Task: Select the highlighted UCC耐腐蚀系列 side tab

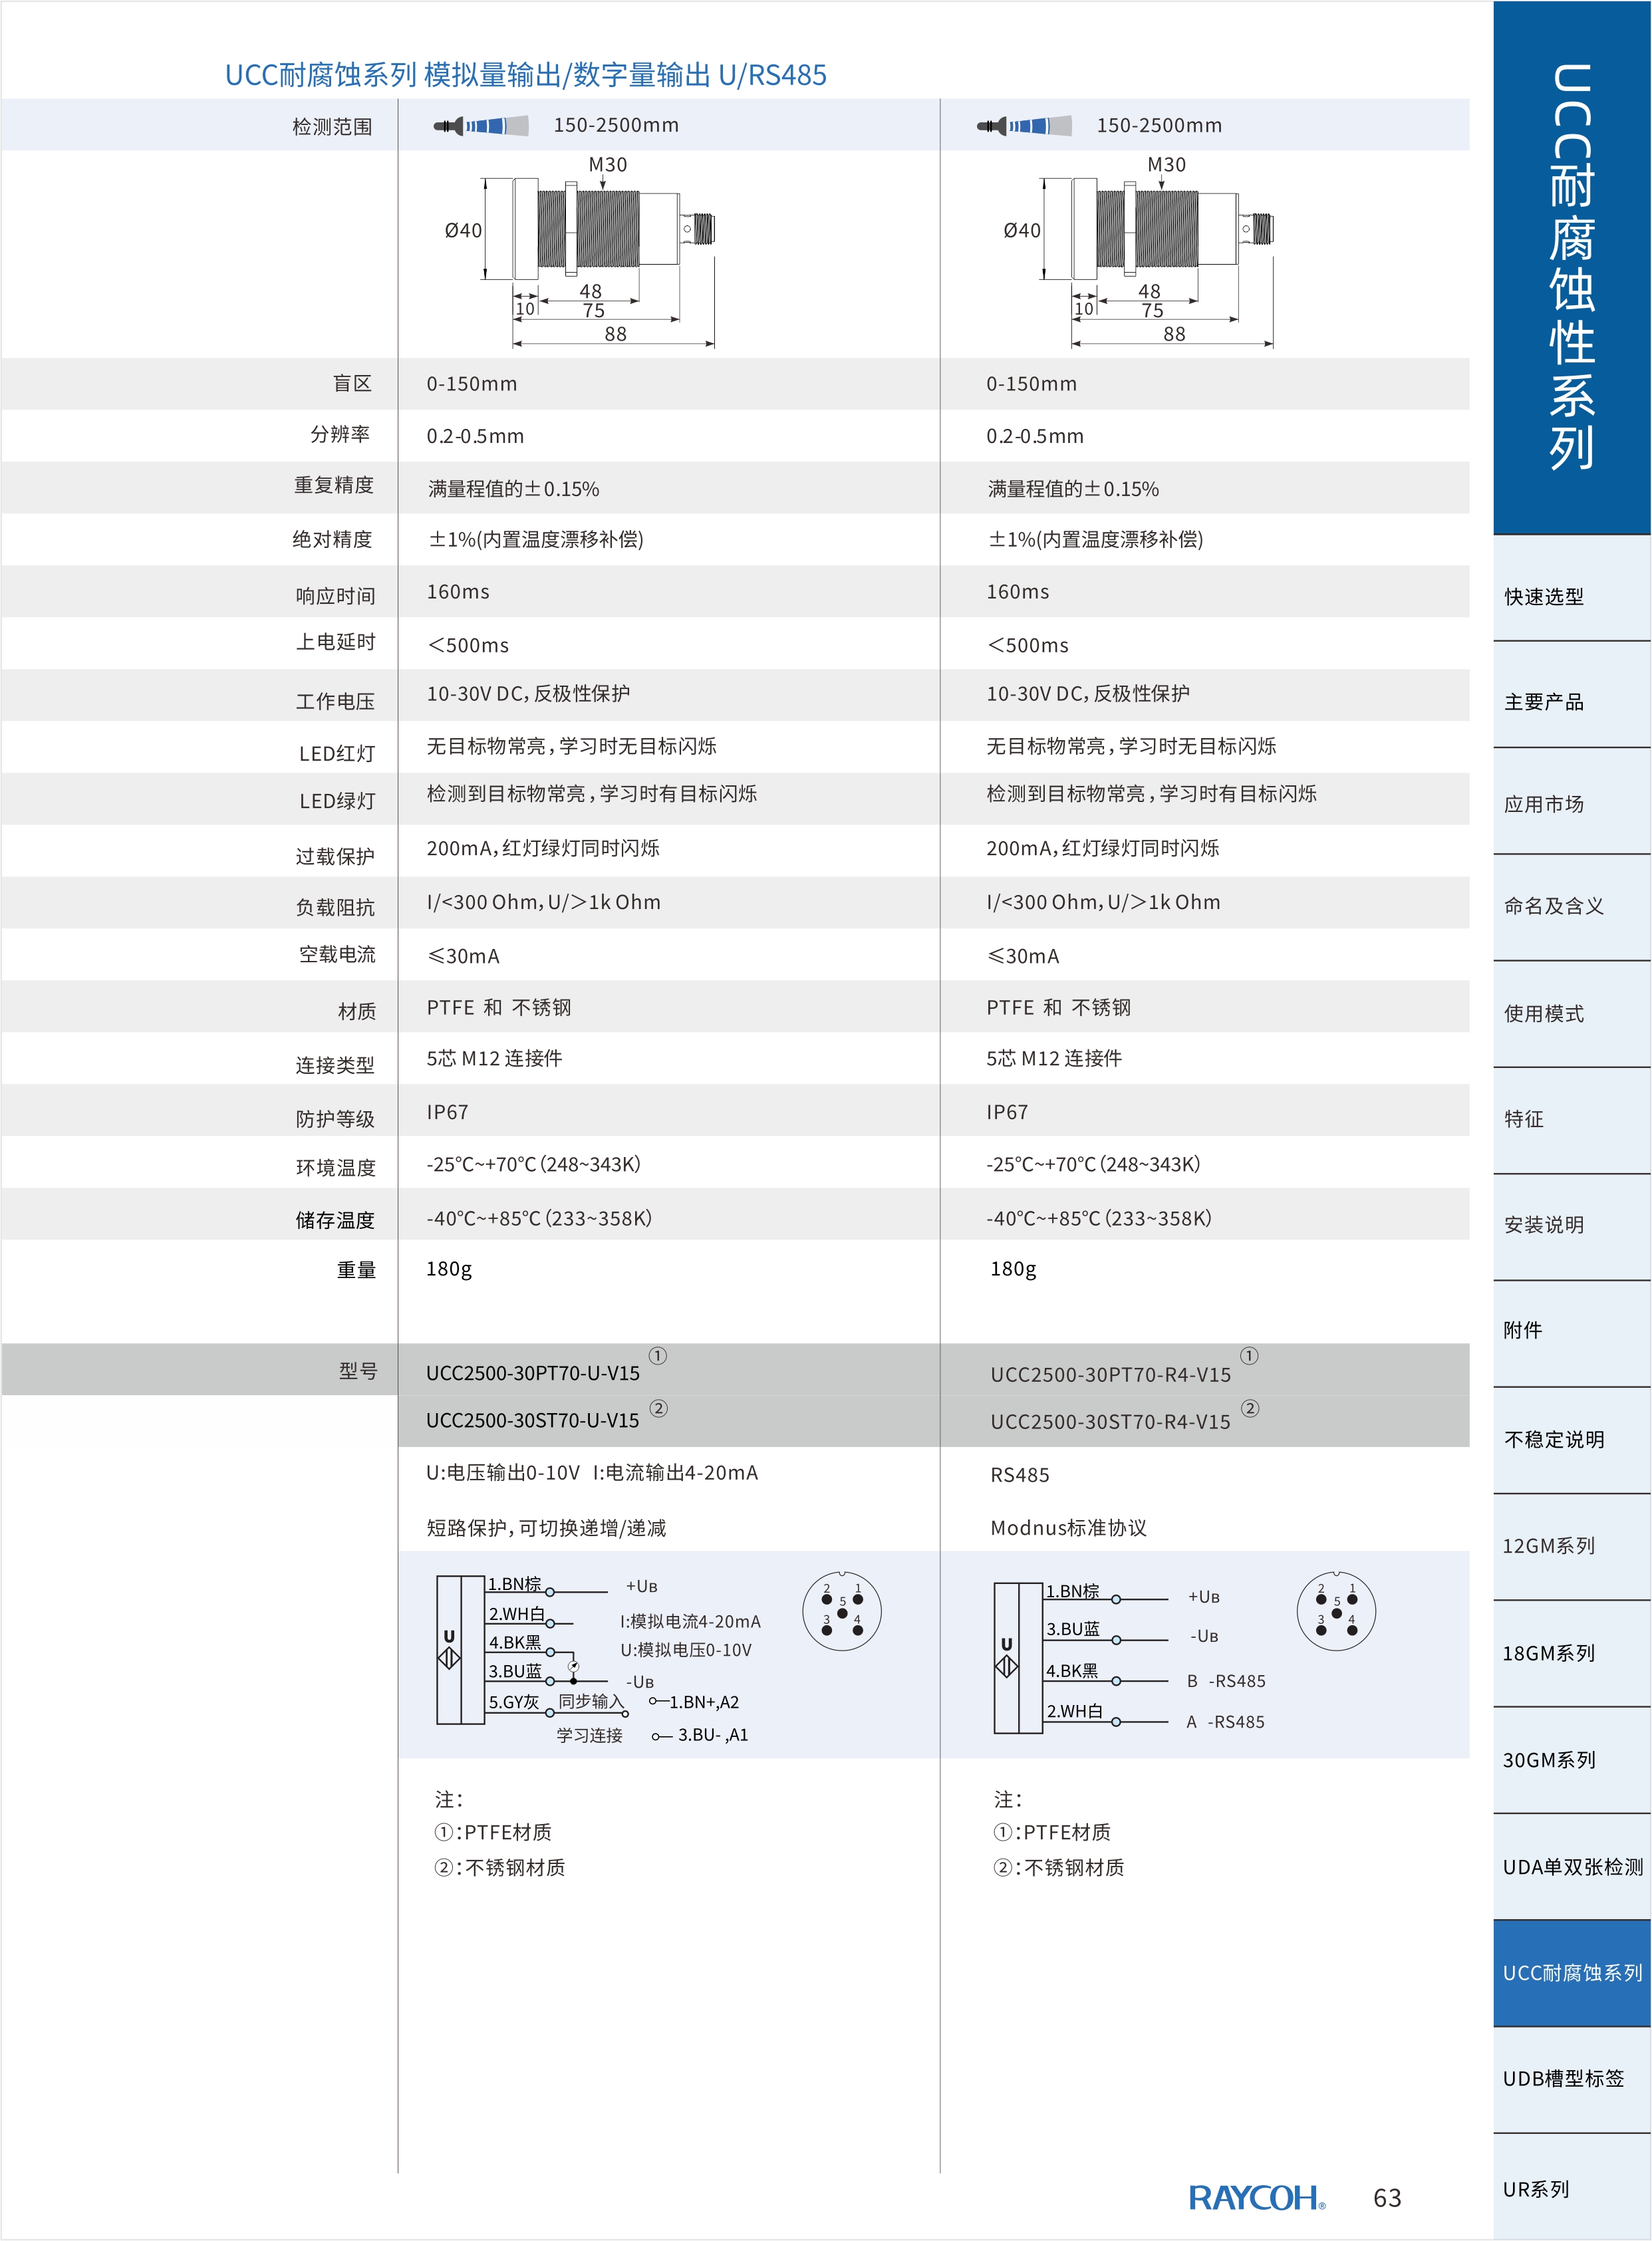Action: 1571,1973
